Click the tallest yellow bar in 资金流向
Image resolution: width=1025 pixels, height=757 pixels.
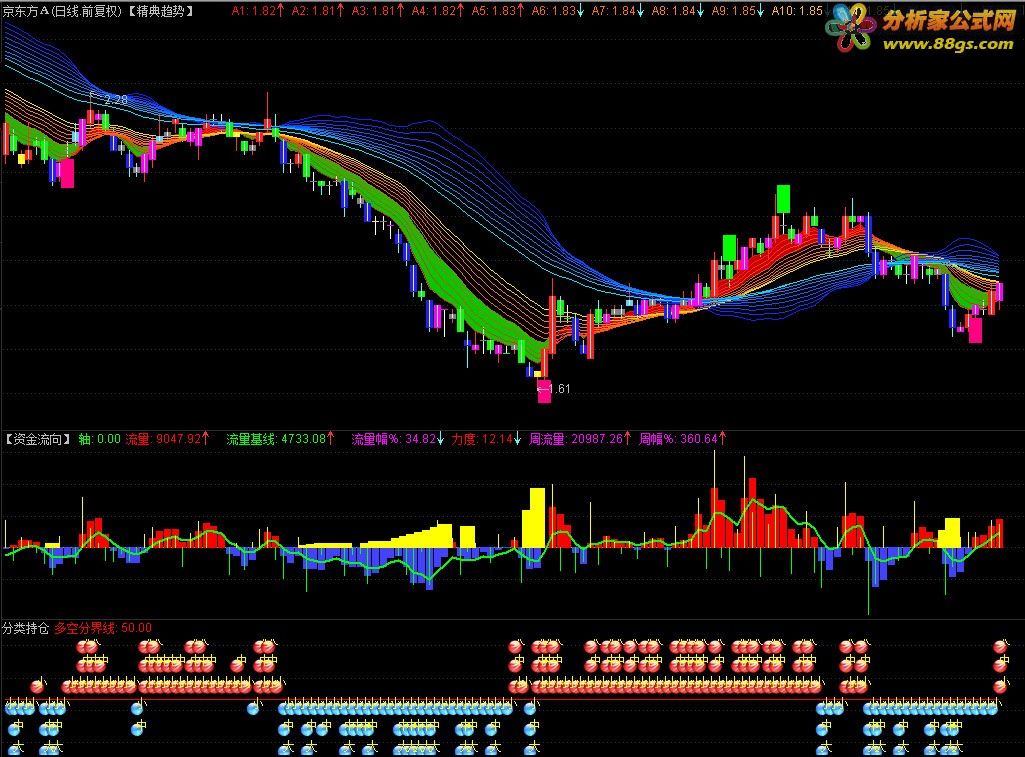[537, 518]
